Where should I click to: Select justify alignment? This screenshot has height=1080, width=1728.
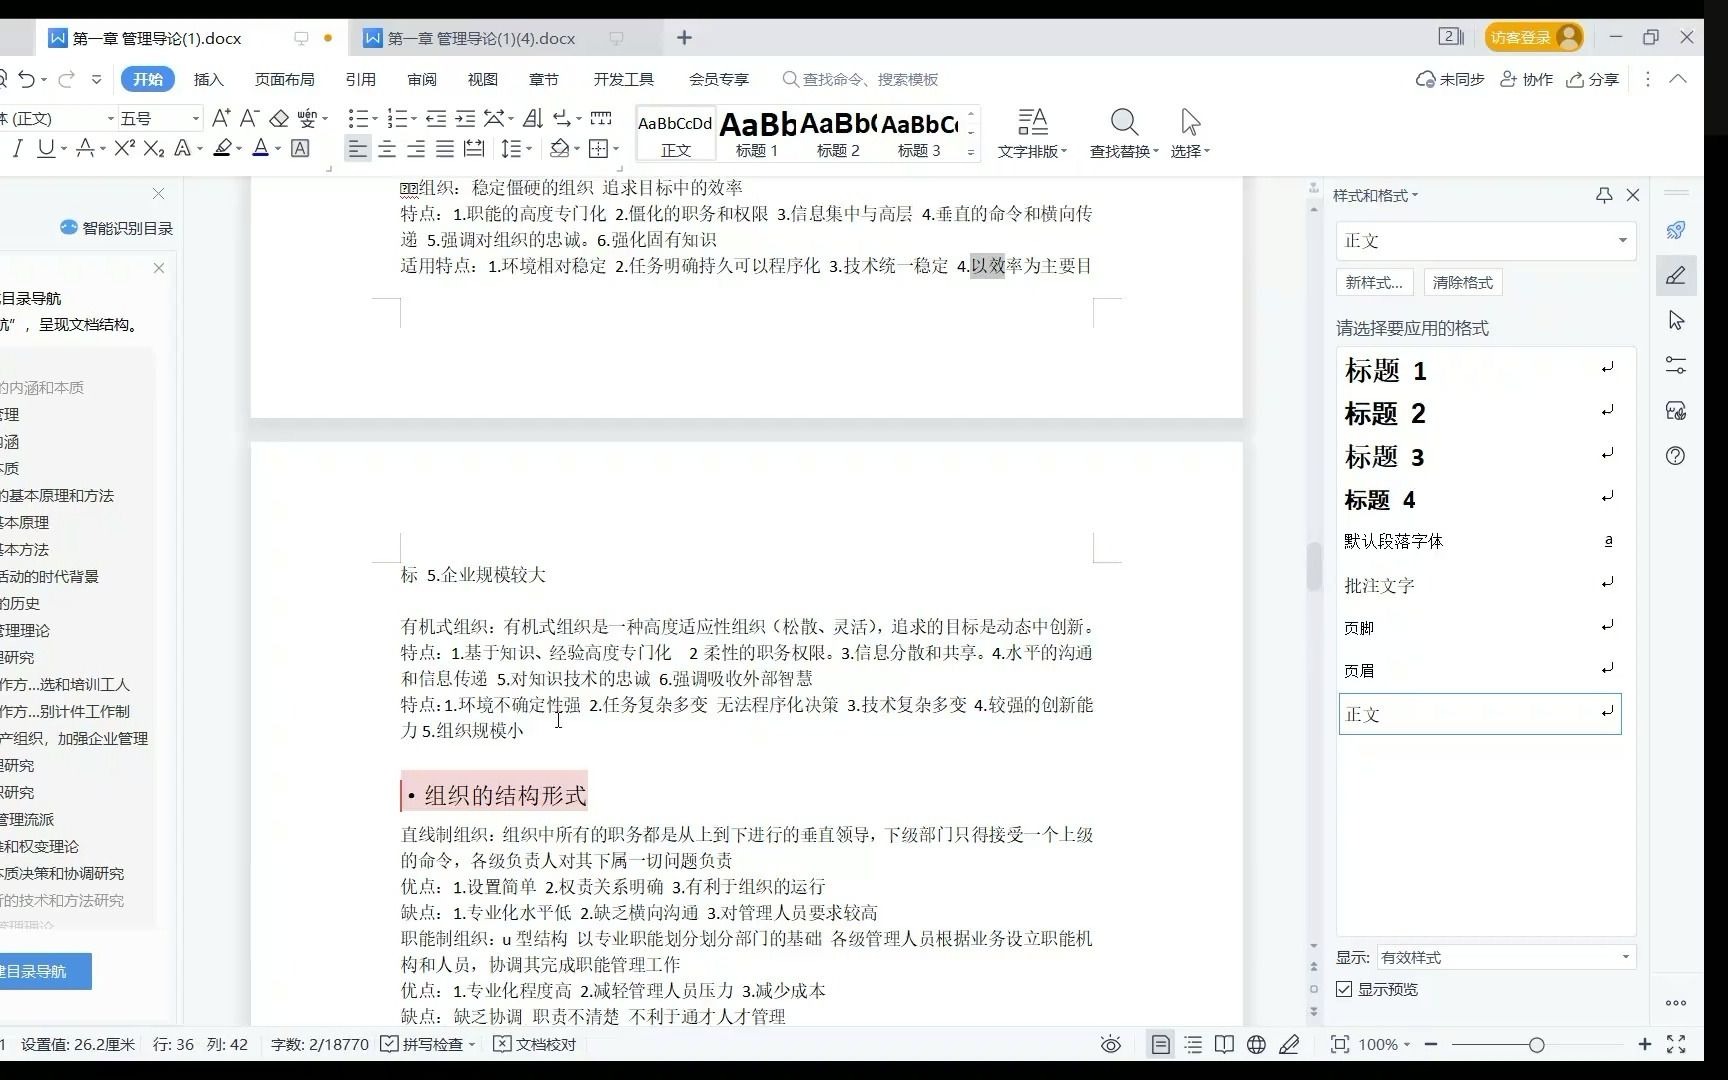pos(445,149)
